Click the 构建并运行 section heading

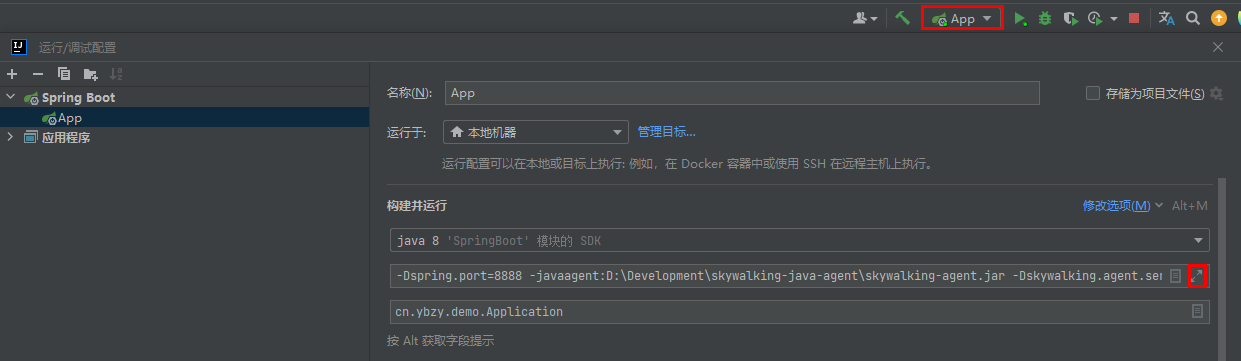[x=417, y=205]
